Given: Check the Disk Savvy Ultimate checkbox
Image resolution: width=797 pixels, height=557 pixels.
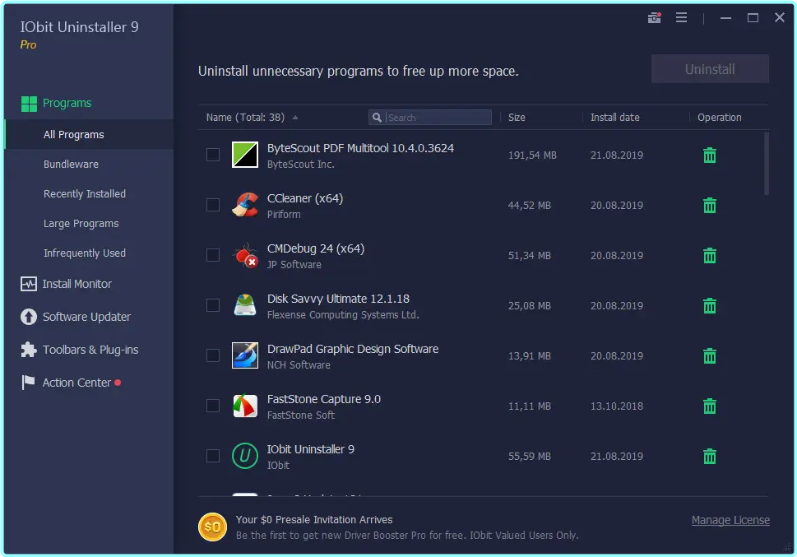Looking at the screenshot, I should coord(213,305).
